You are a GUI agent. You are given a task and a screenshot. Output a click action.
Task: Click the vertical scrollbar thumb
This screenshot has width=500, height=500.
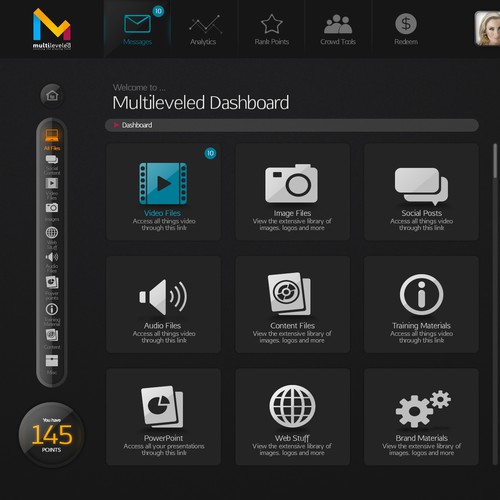click(495, 161)
